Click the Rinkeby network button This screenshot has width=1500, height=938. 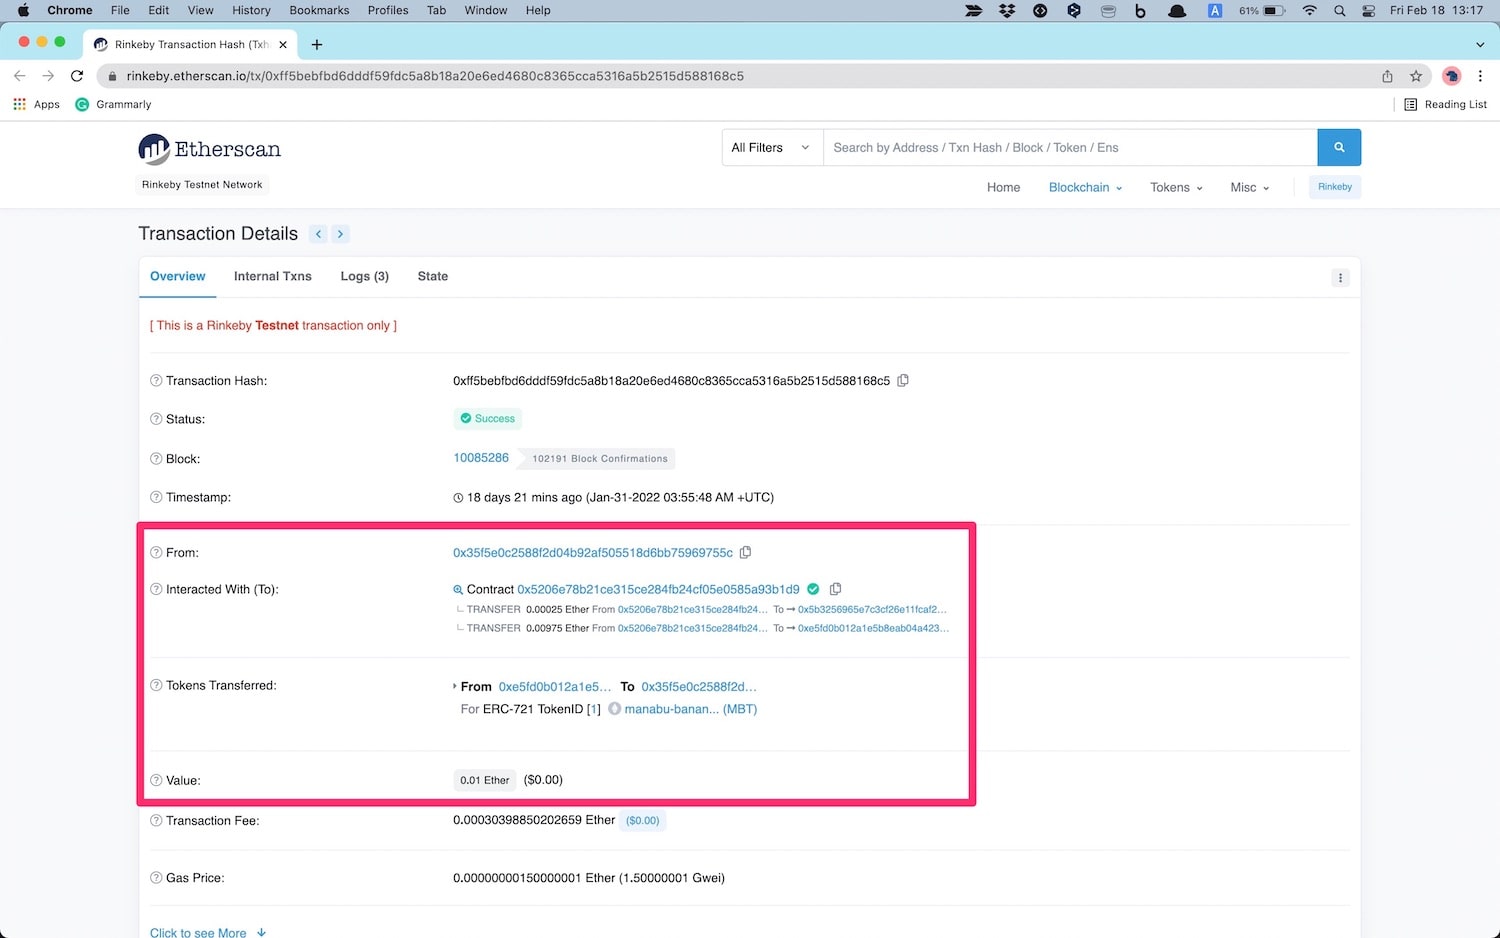(x=1335, y=187)
